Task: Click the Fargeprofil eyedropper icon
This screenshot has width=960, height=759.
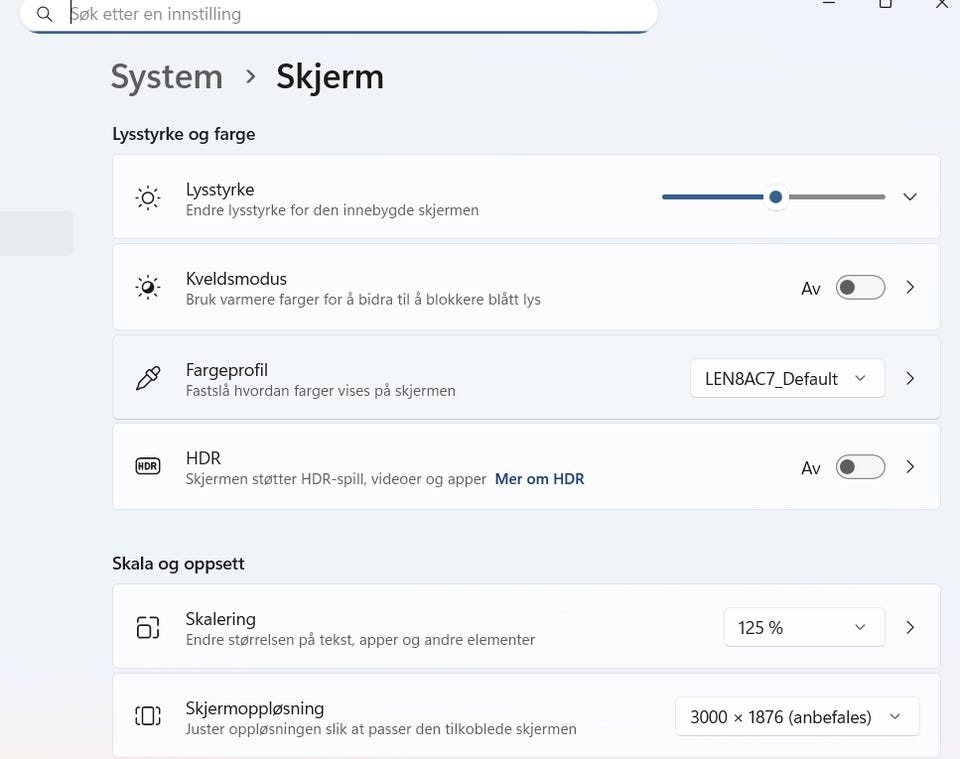Action: point(148,378)
